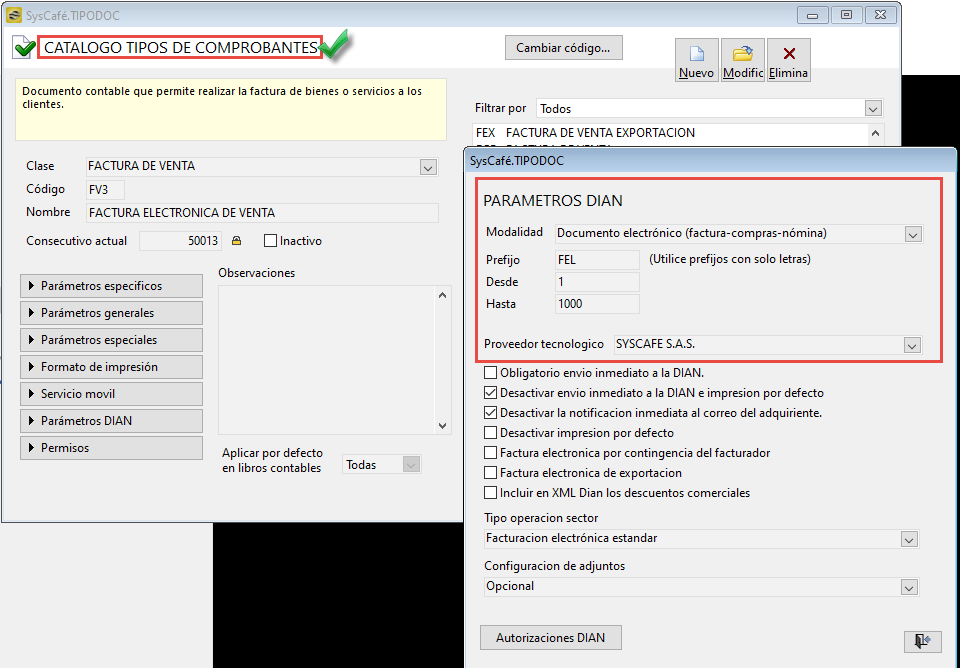Click the Elimina red X button
The width and height of the screenshot is (960, 668).
[789, 60]
